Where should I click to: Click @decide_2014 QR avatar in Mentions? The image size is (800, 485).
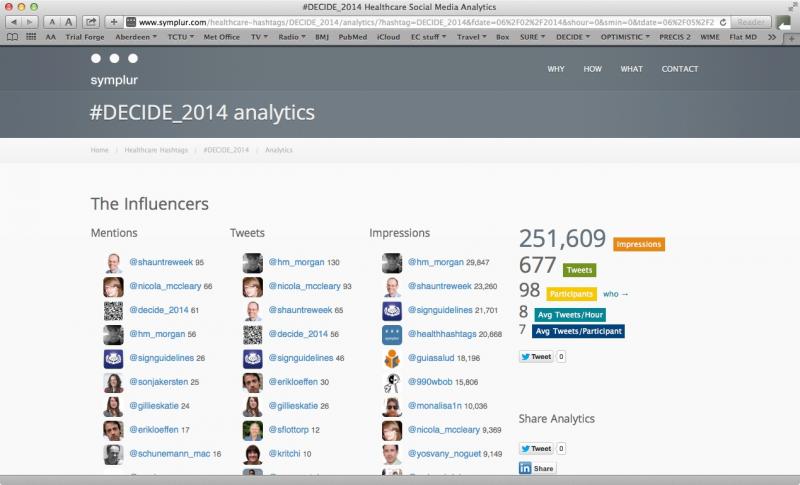pyautogui.click(x=113, y=311)
